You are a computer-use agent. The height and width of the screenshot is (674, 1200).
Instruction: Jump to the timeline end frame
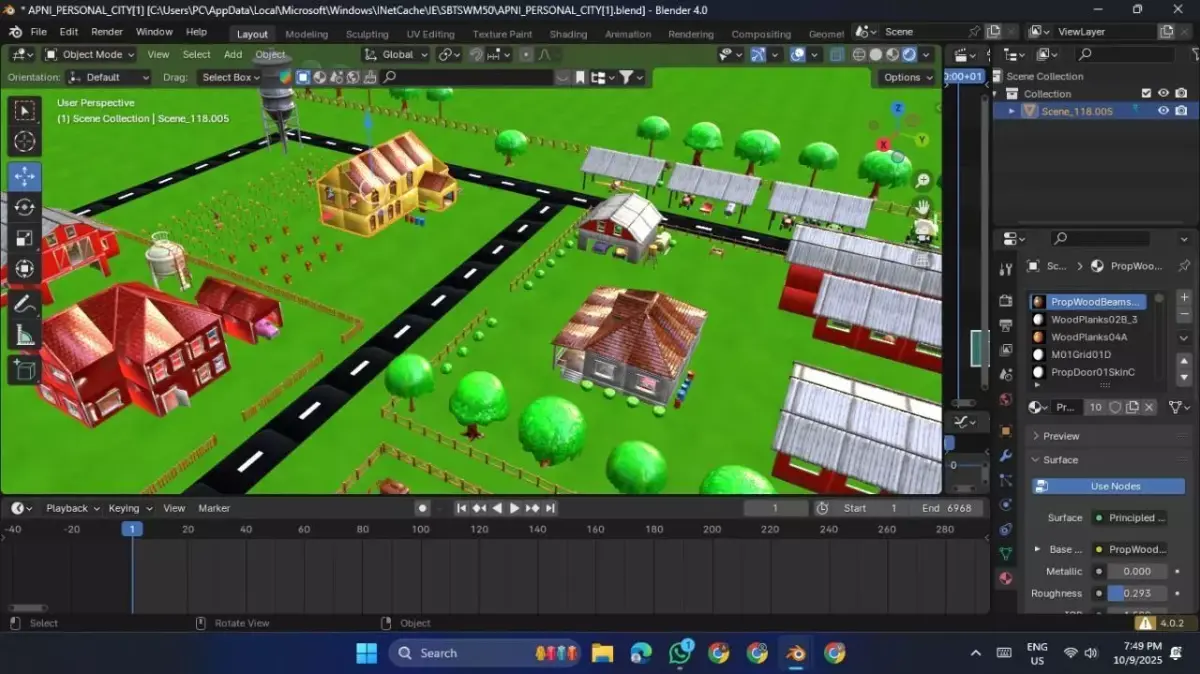click(x=550, y=508)
